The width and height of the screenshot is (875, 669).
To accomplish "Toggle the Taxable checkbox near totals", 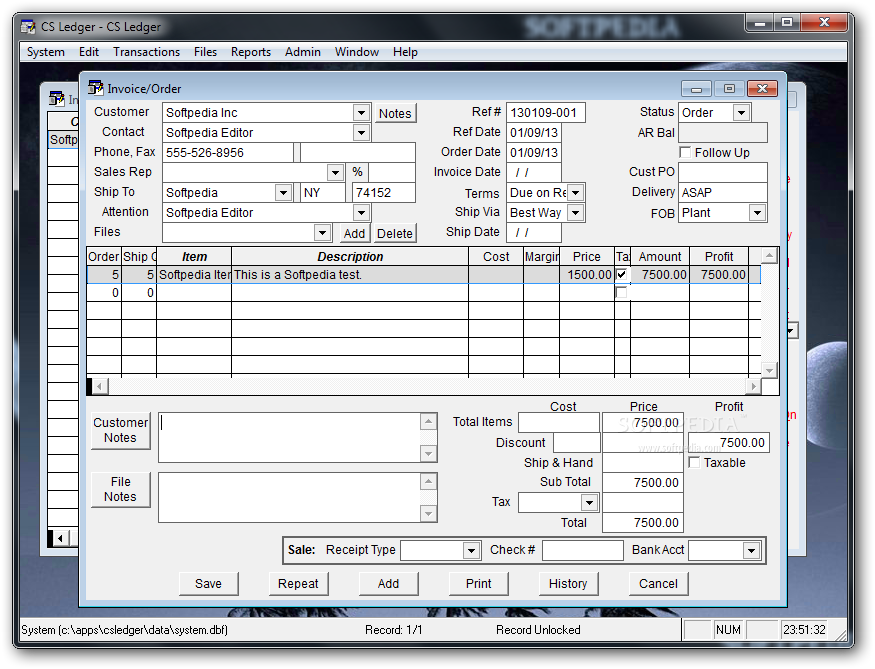I will pyautogui.click(x=694, y=462).
